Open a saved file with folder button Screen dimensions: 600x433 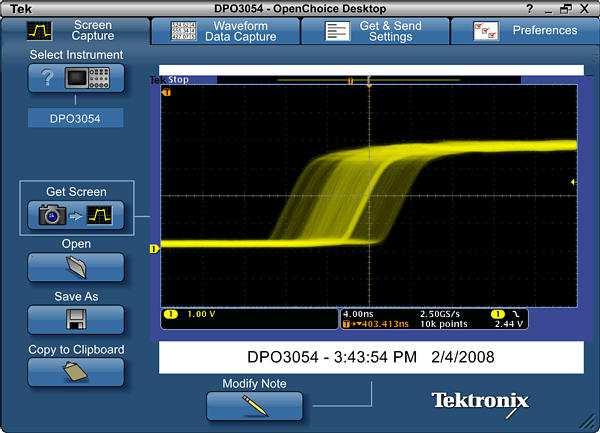click(x=76, y=267)
